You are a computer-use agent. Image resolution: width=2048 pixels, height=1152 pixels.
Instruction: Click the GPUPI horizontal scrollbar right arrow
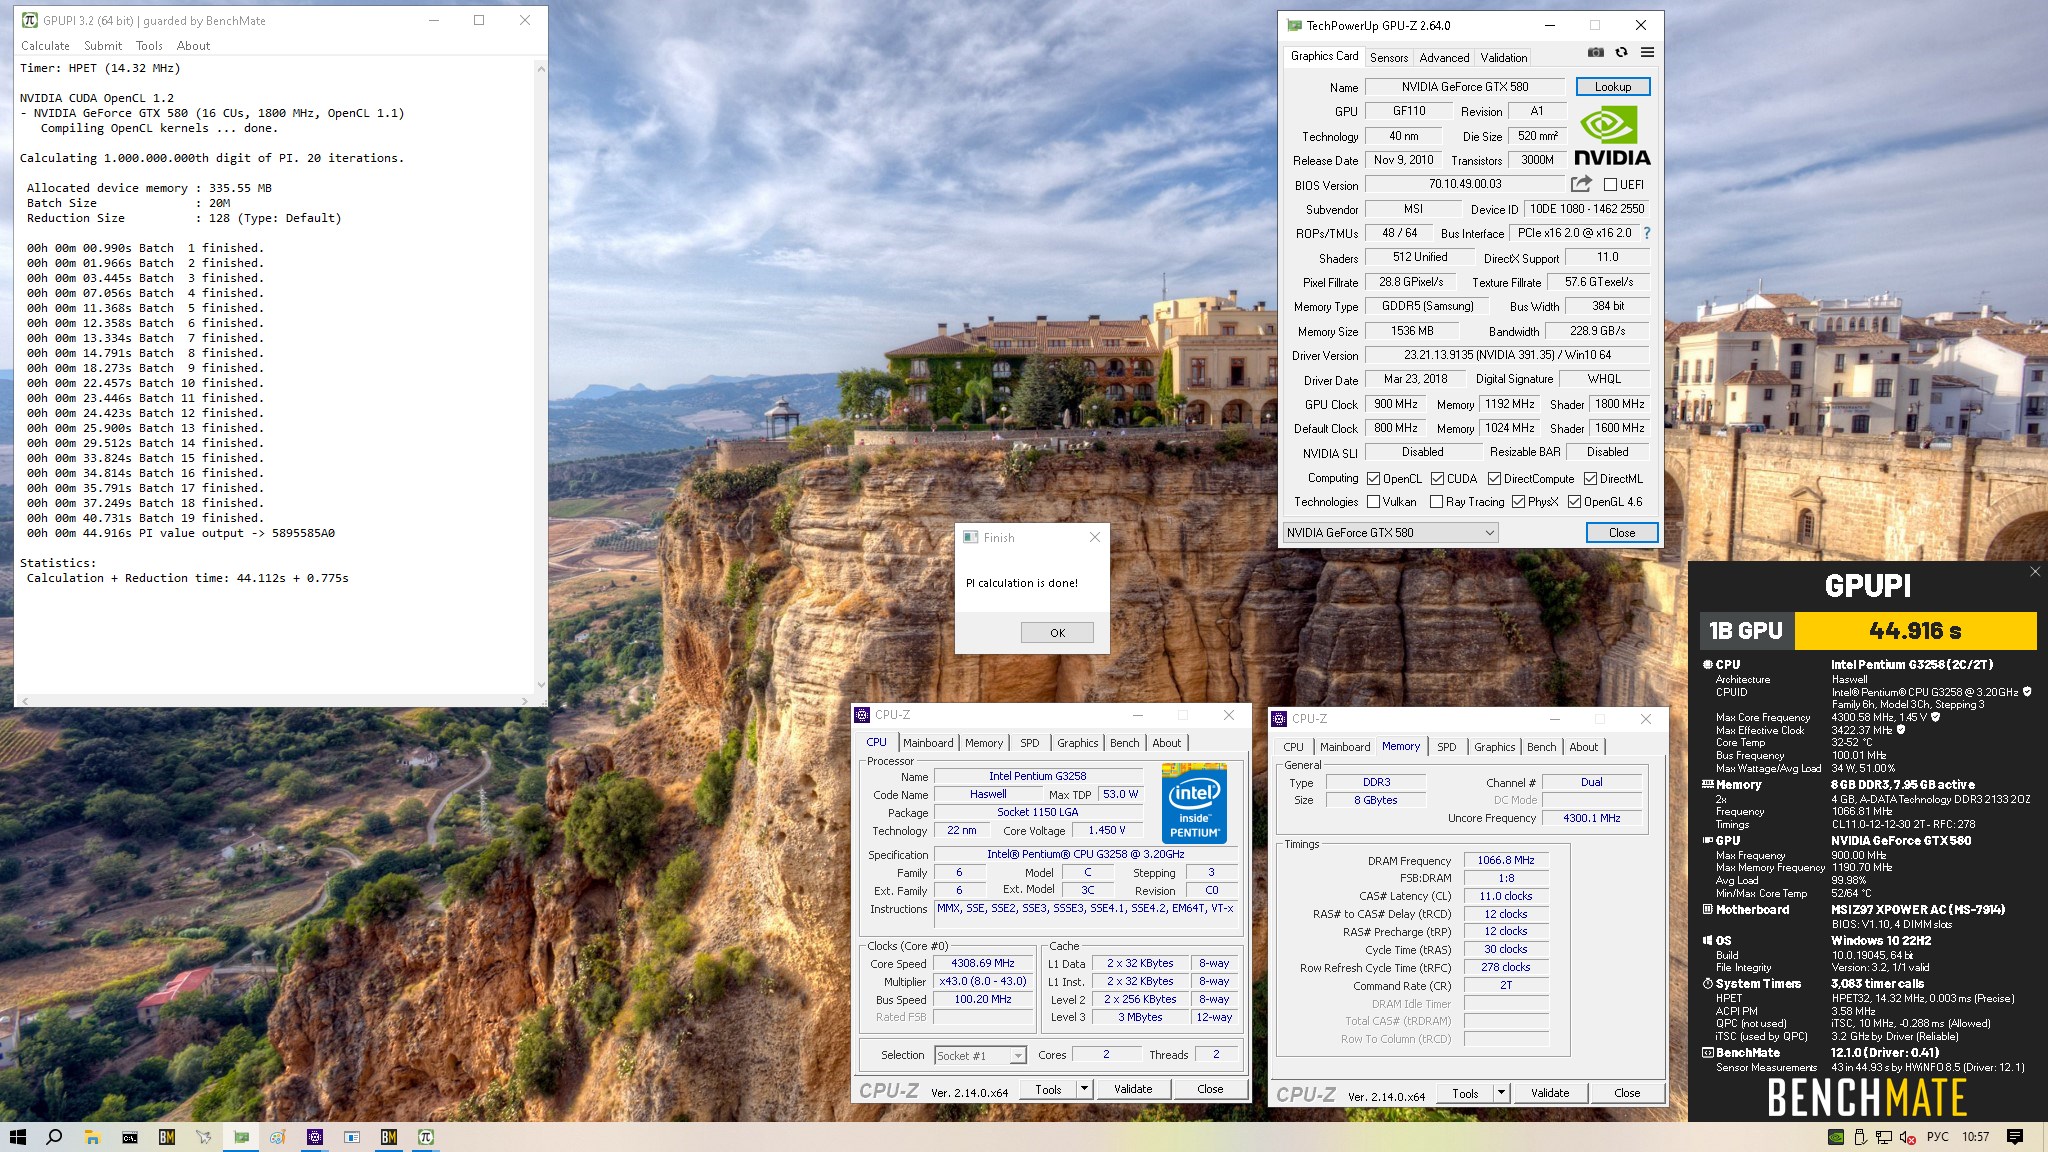524,701
